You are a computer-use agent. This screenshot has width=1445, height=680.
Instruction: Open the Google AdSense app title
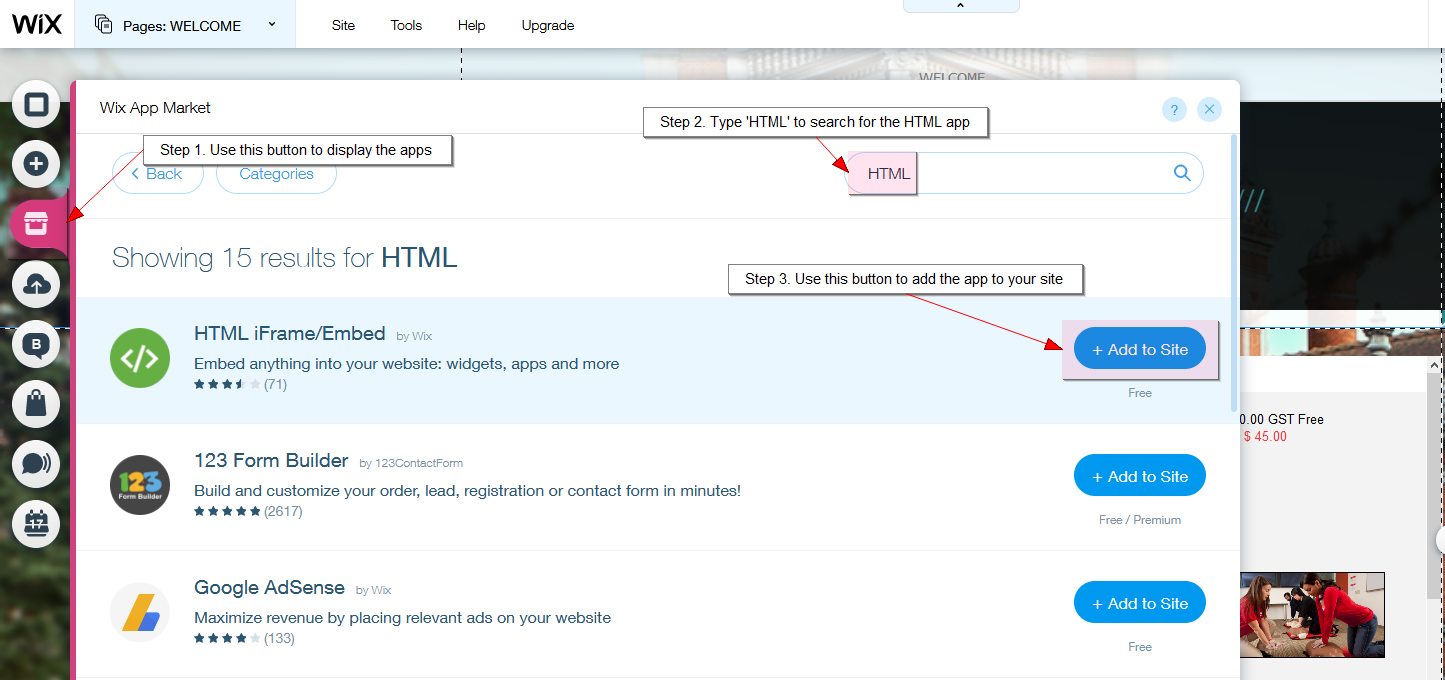(269, 588)
